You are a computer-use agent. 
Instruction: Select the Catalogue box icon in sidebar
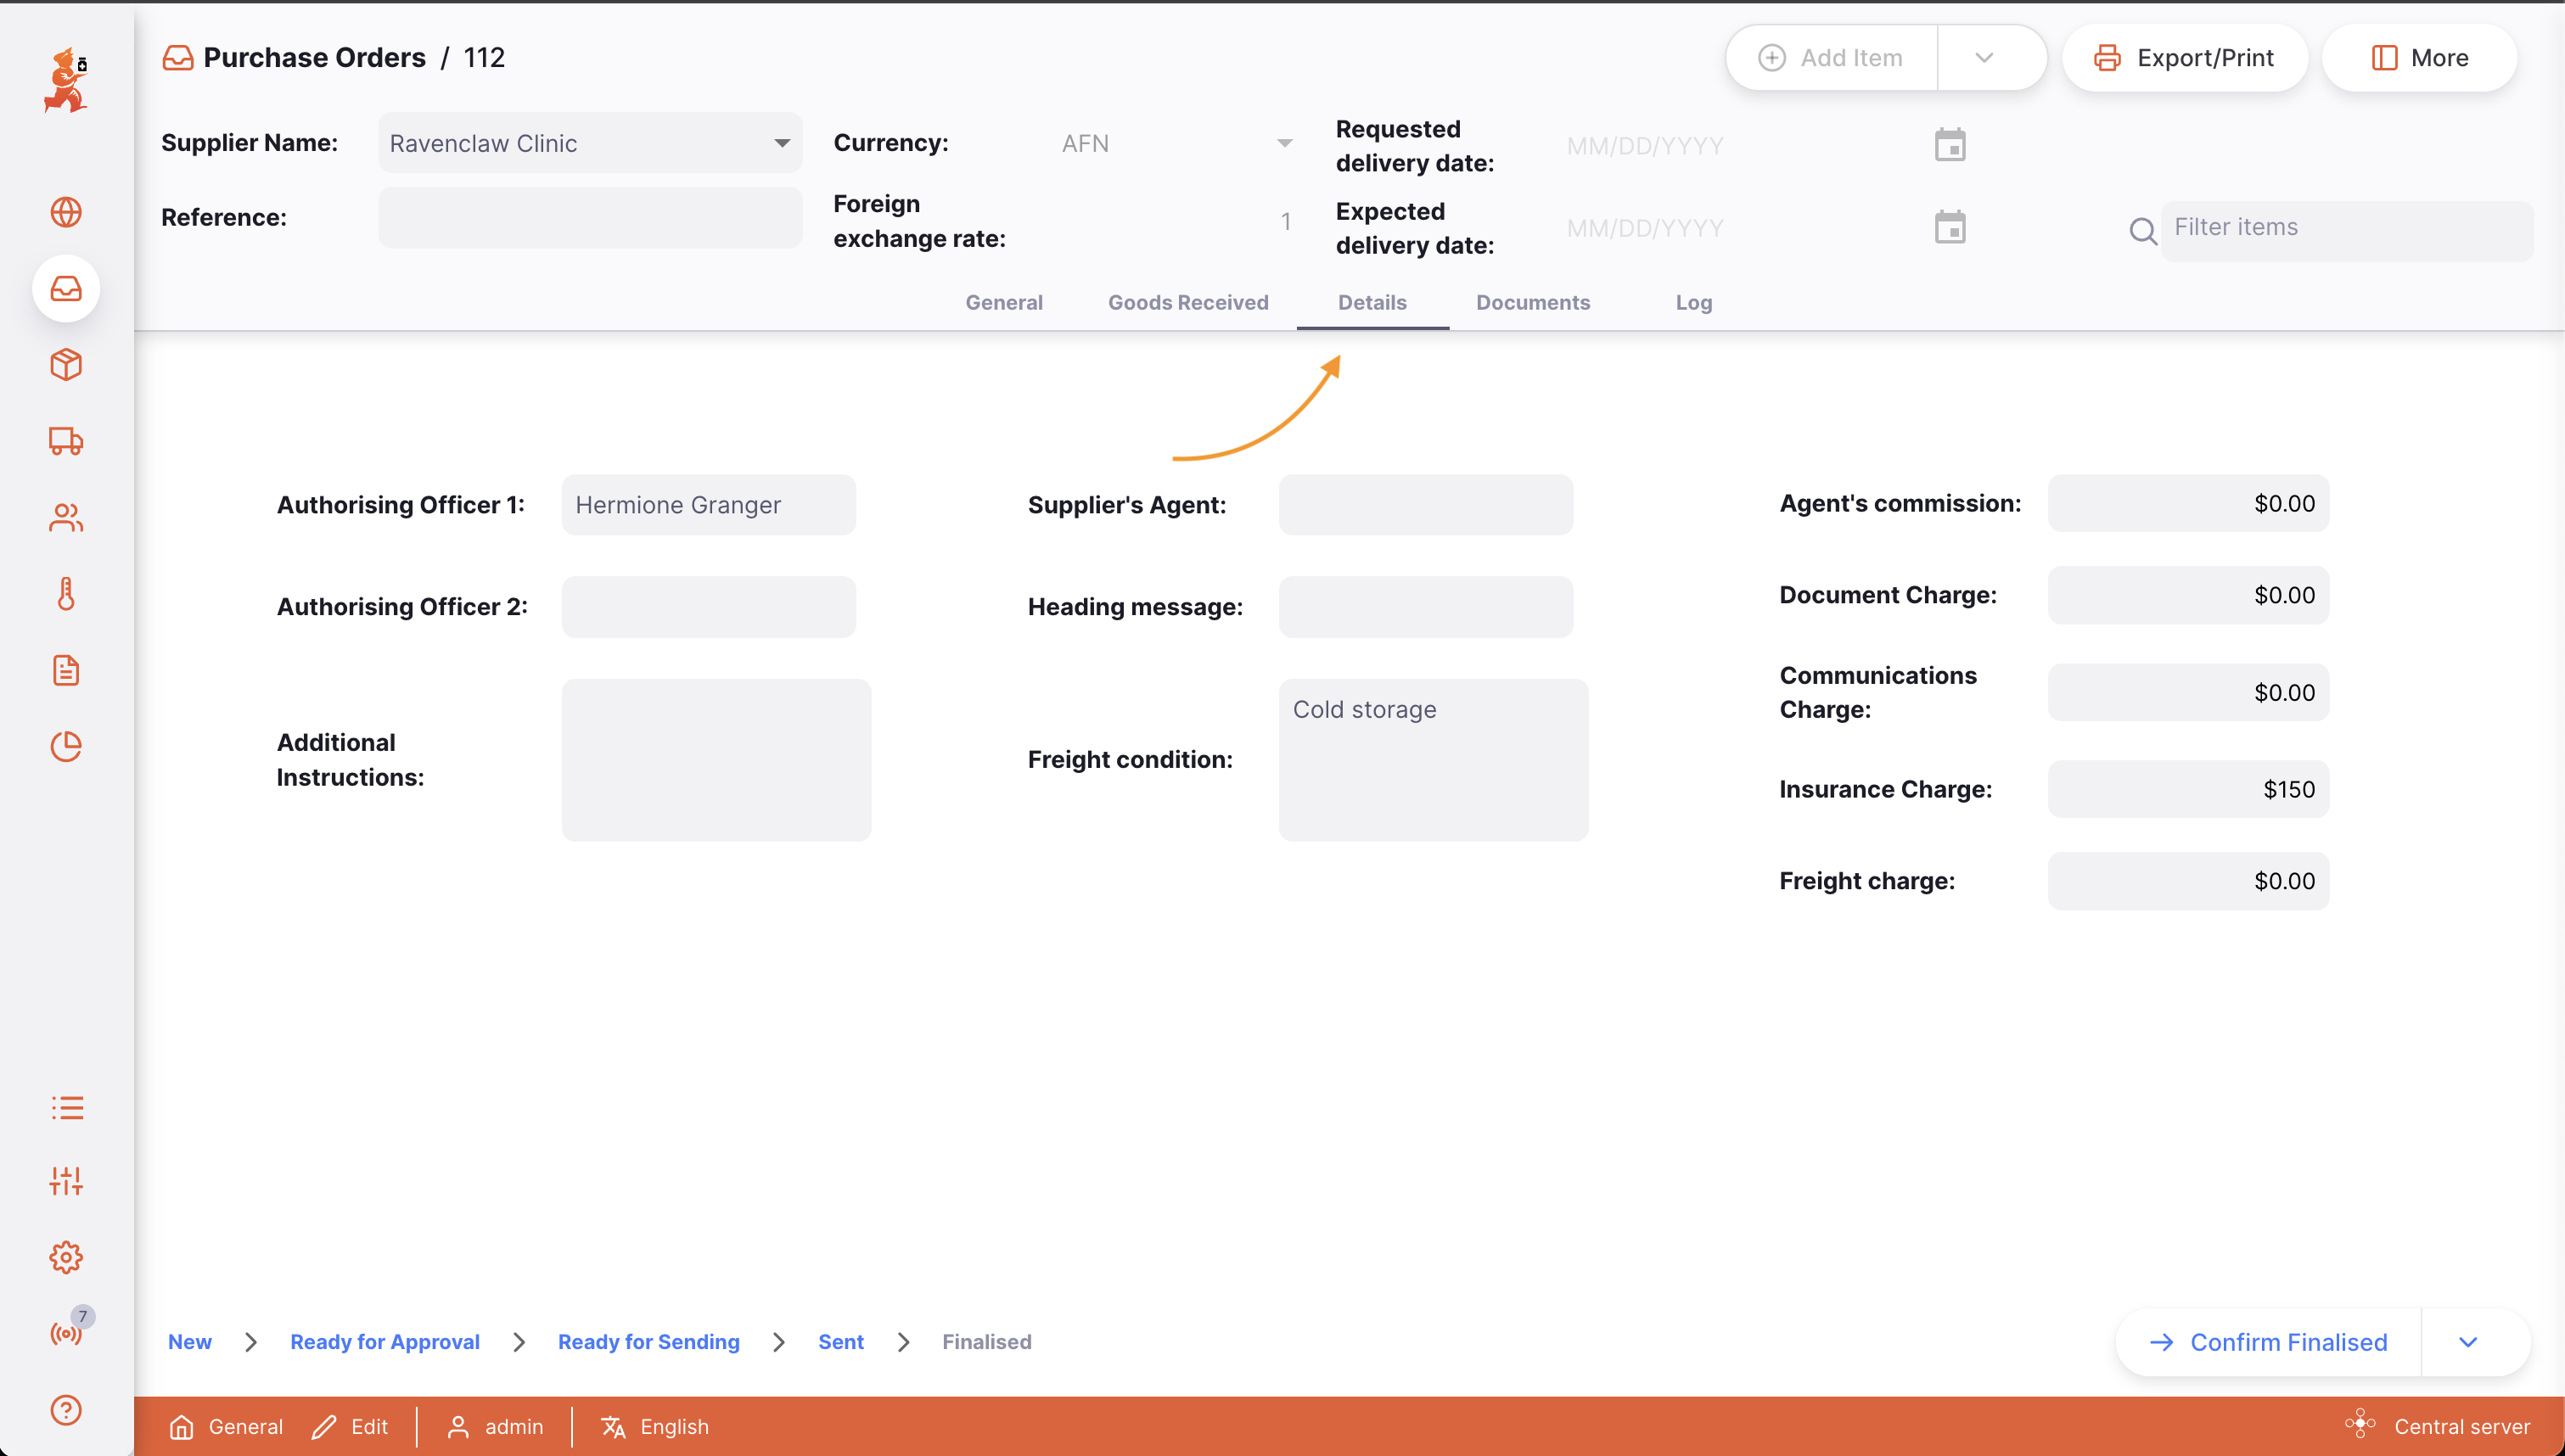tap(66, 365)
